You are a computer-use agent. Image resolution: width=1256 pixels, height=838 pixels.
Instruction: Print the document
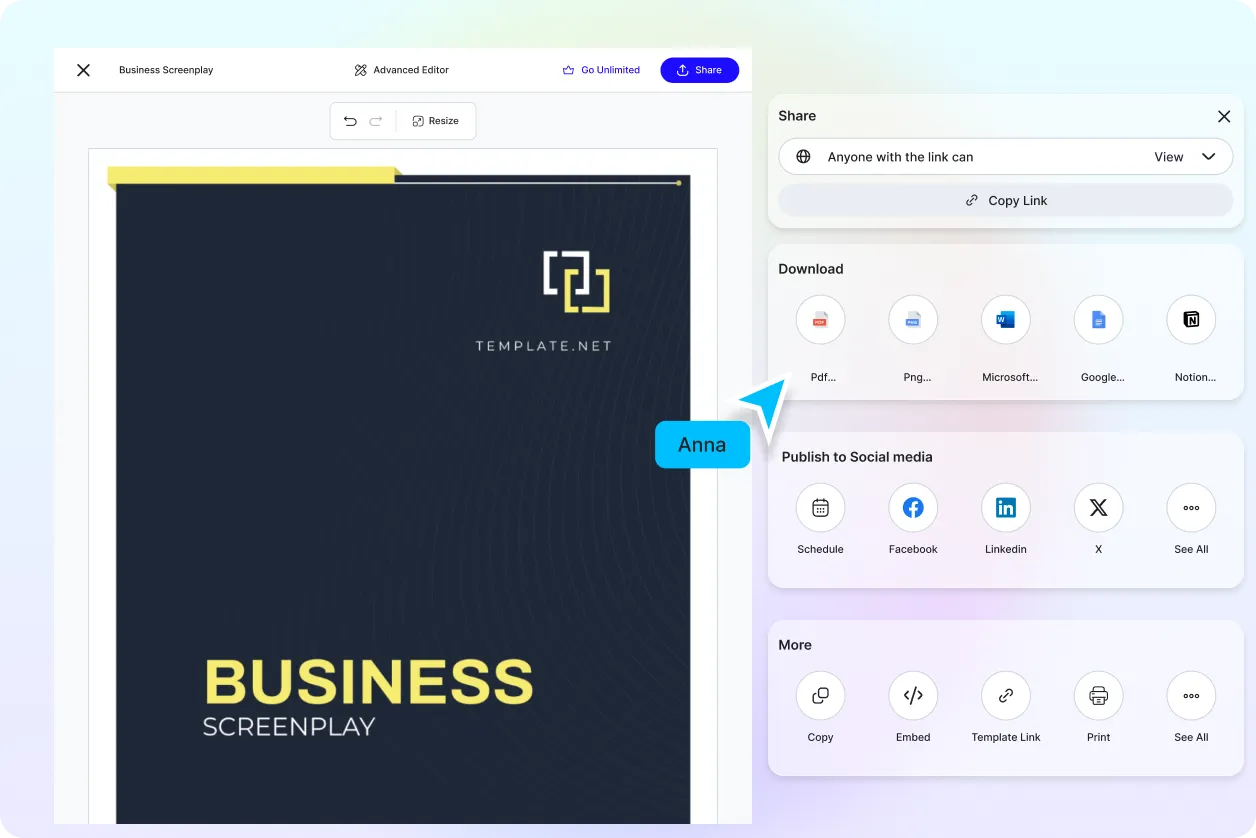1098,696
